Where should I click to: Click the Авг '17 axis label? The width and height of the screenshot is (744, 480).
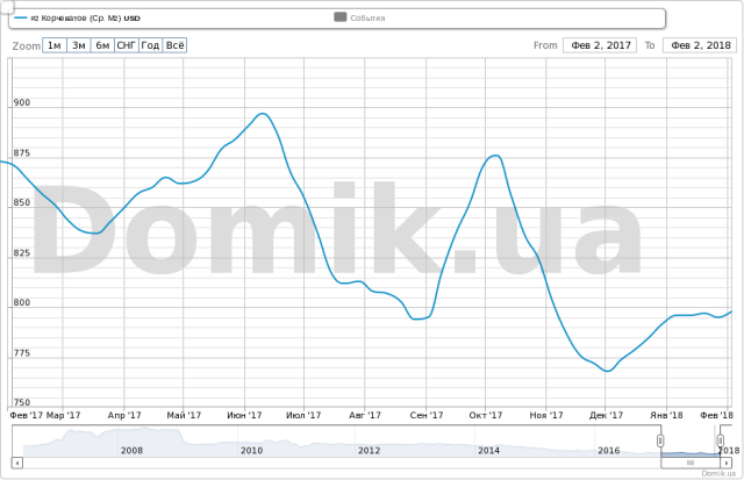point(365,415)
